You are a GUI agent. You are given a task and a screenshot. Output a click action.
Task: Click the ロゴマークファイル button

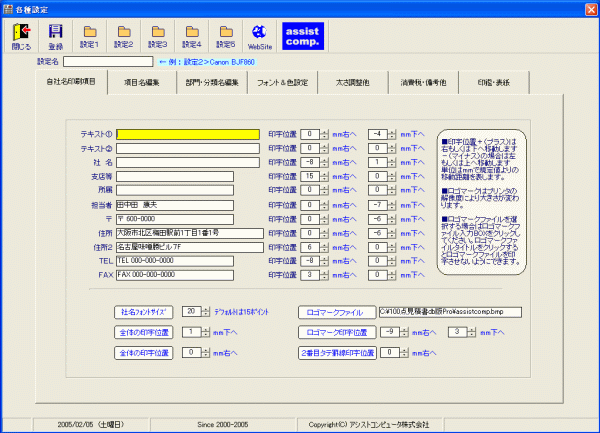click(337, 313)
